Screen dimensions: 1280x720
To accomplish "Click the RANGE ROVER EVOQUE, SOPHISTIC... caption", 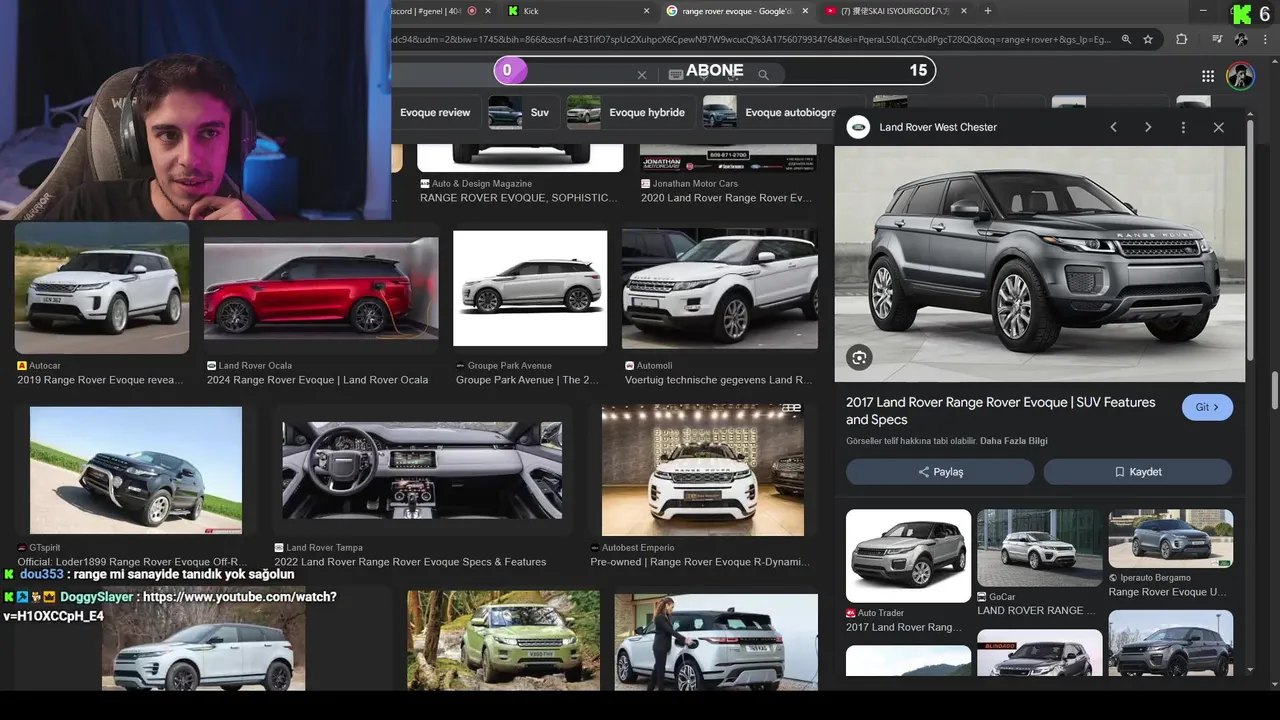I will (519, 198).
